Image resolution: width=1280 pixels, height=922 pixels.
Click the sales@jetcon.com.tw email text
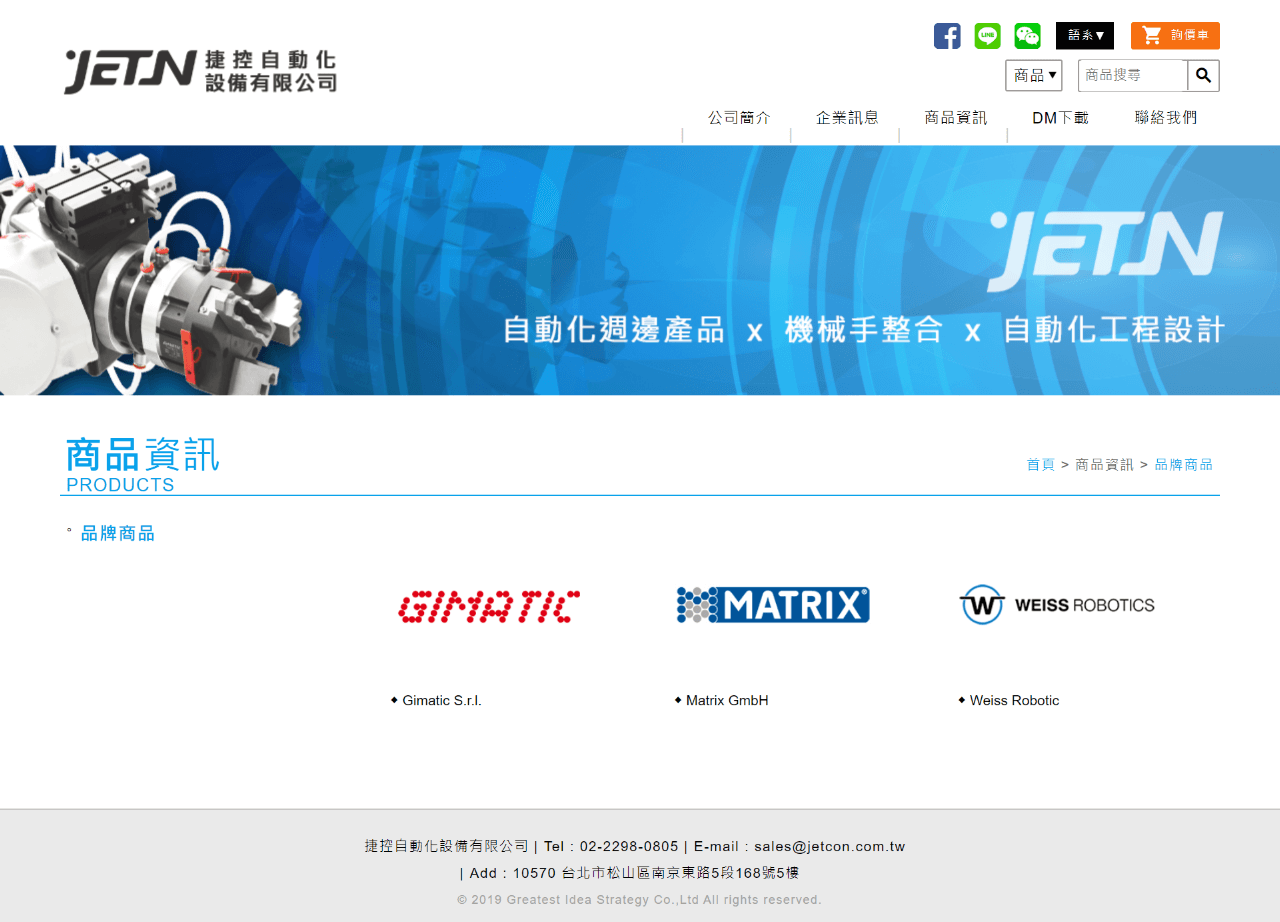(830, 847)
